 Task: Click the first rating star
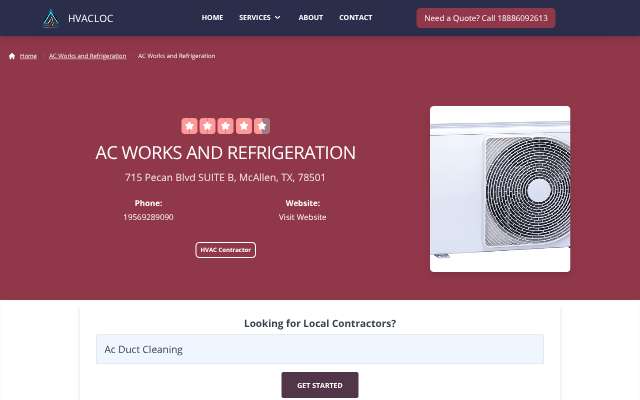[x=189, y=126]
